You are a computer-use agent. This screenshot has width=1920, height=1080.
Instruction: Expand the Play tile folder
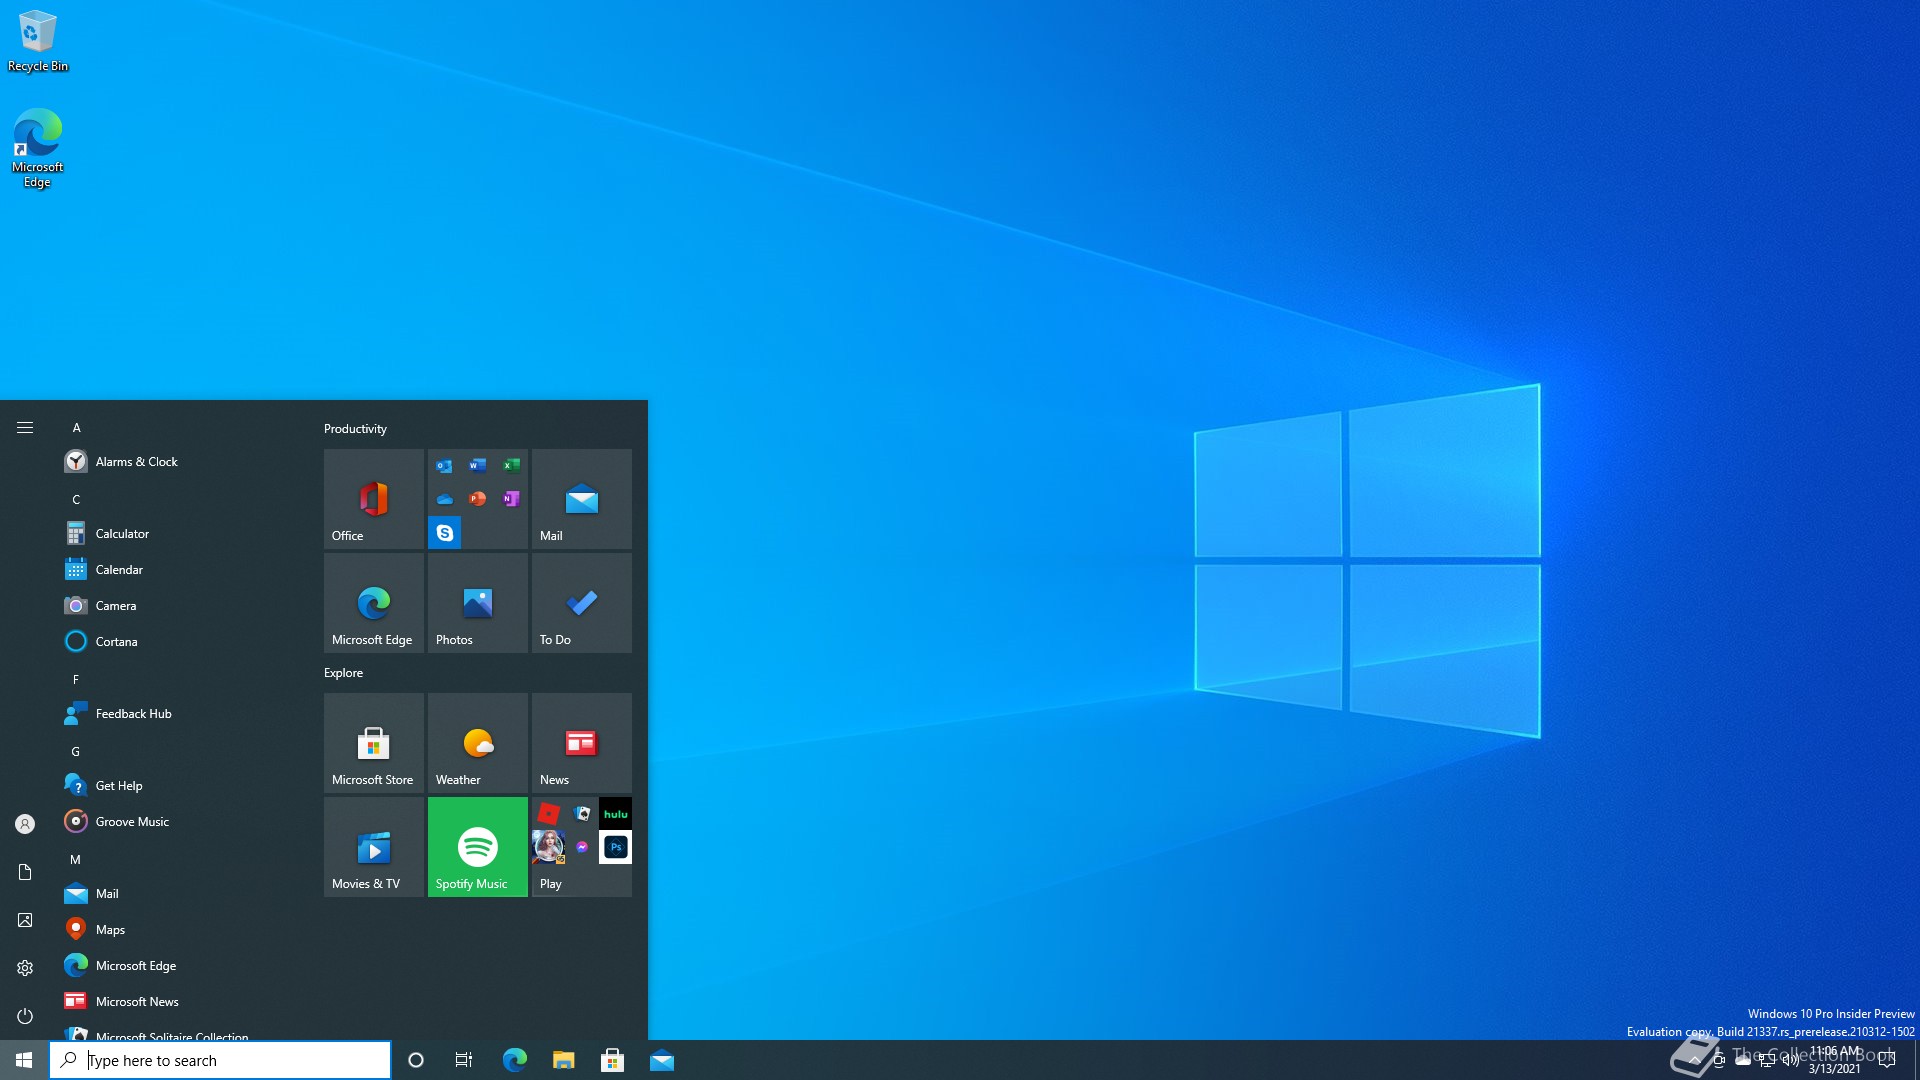click(x=581, y=847)
